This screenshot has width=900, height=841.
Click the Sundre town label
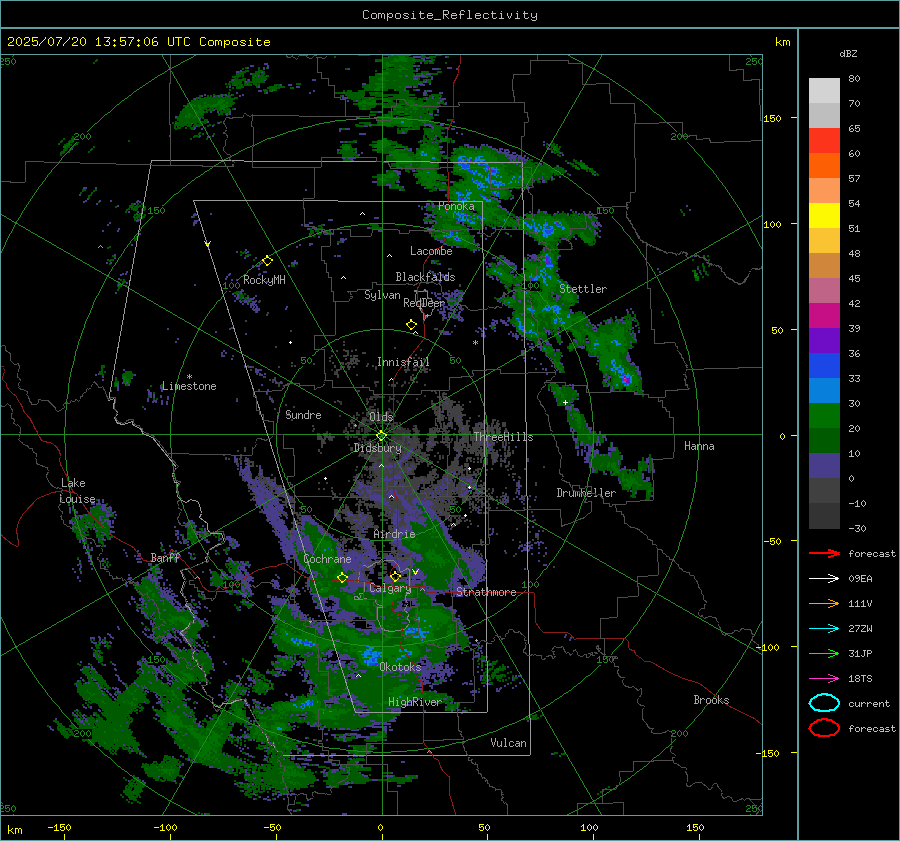click(x=303, y=414)
